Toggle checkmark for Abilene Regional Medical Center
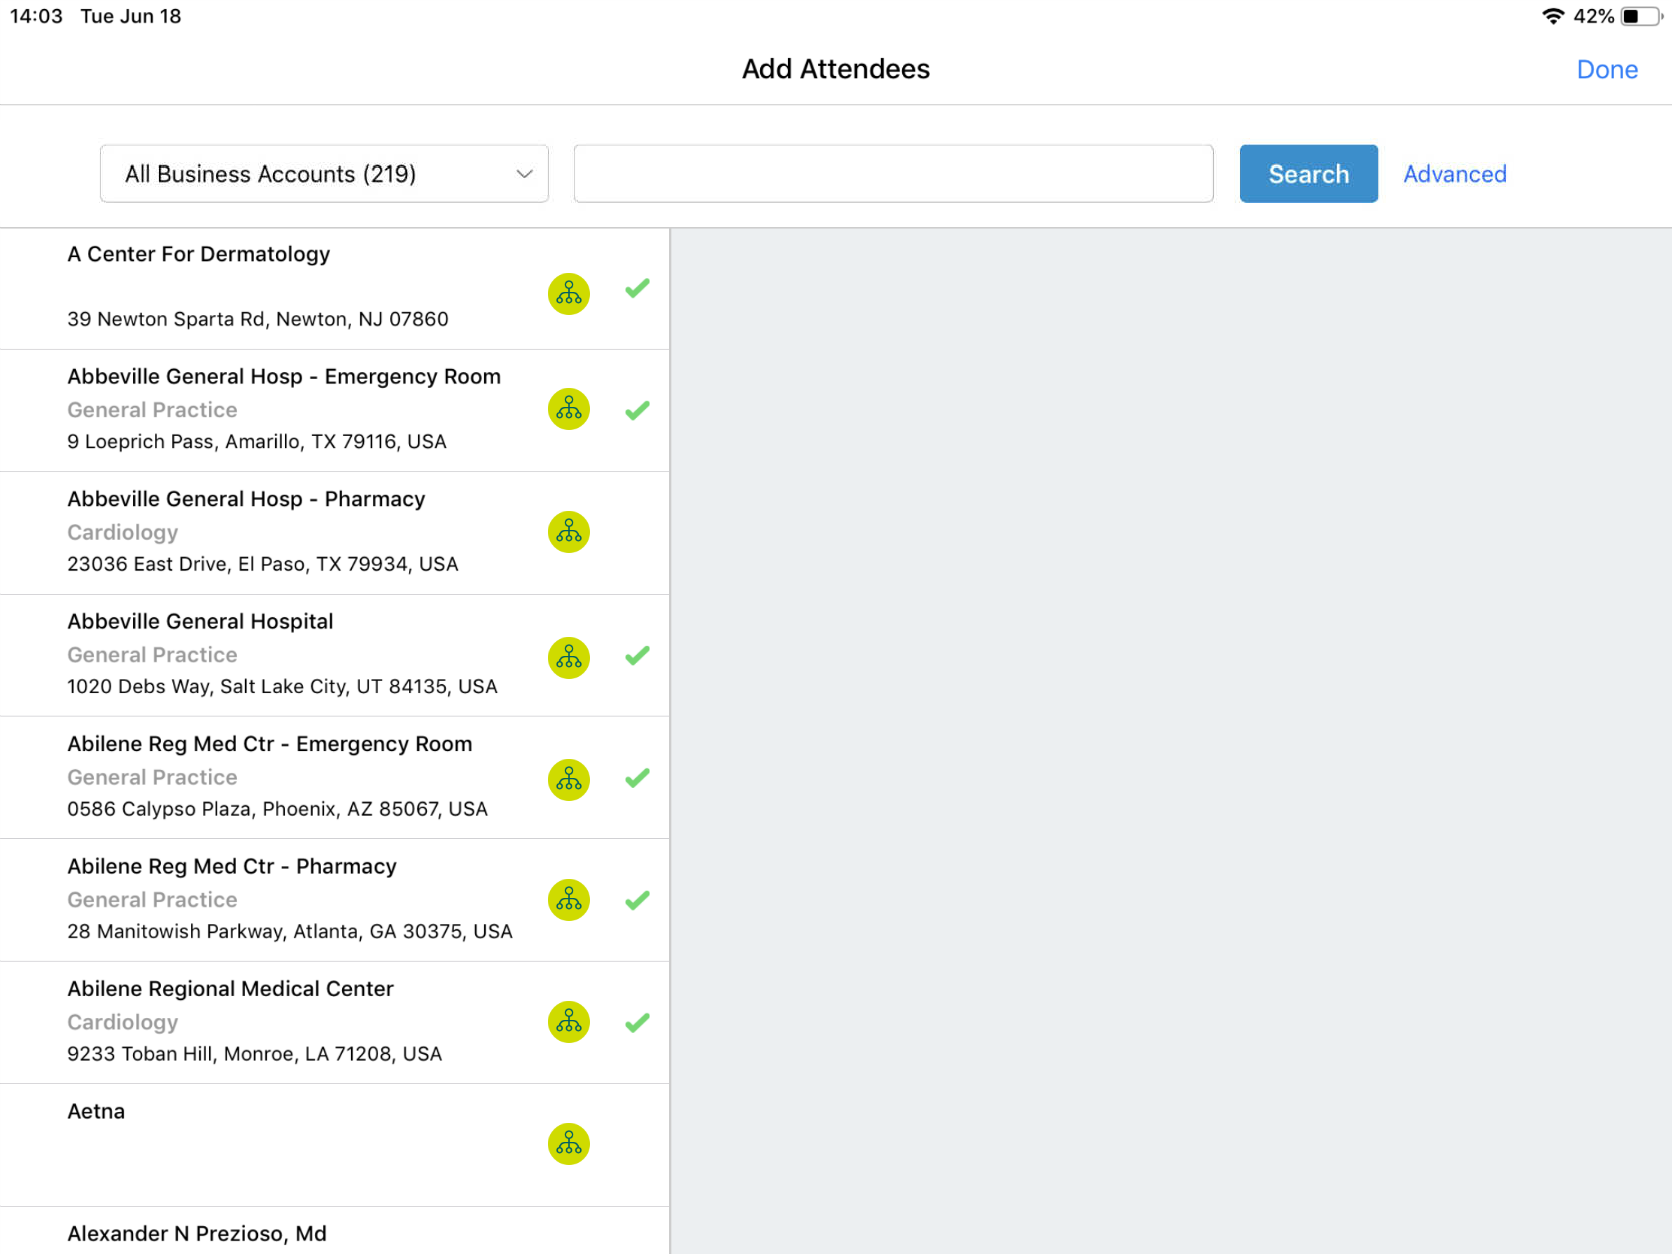The image size is (1672, 1254). (637, 1022)
